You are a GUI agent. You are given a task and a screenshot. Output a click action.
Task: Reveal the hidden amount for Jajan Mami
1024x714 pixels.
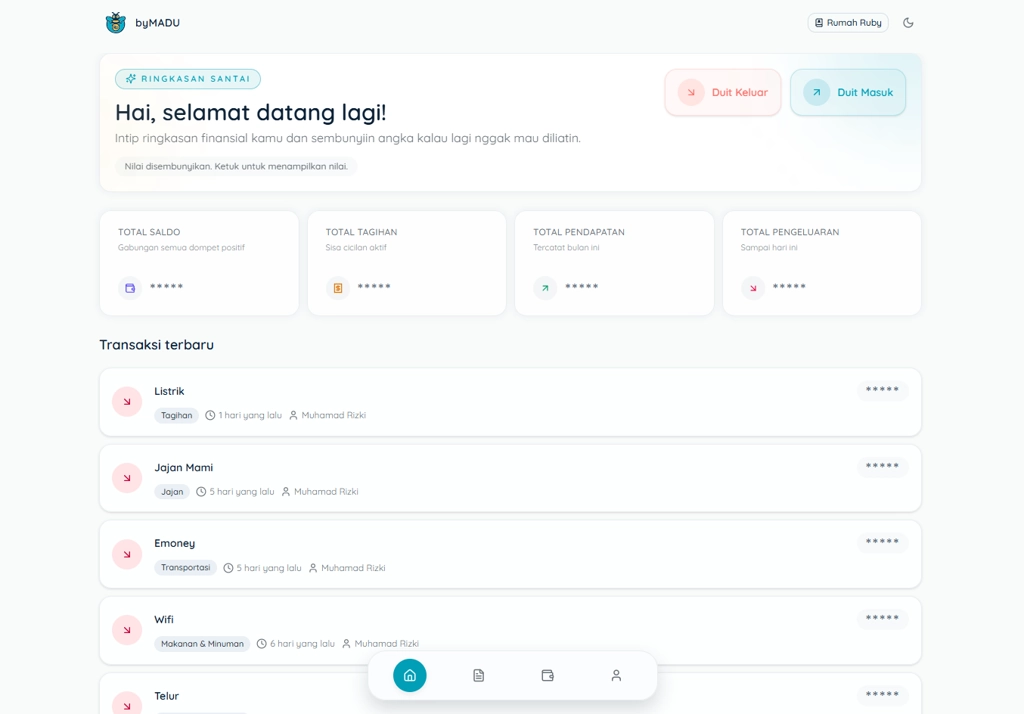pos(882,466)
